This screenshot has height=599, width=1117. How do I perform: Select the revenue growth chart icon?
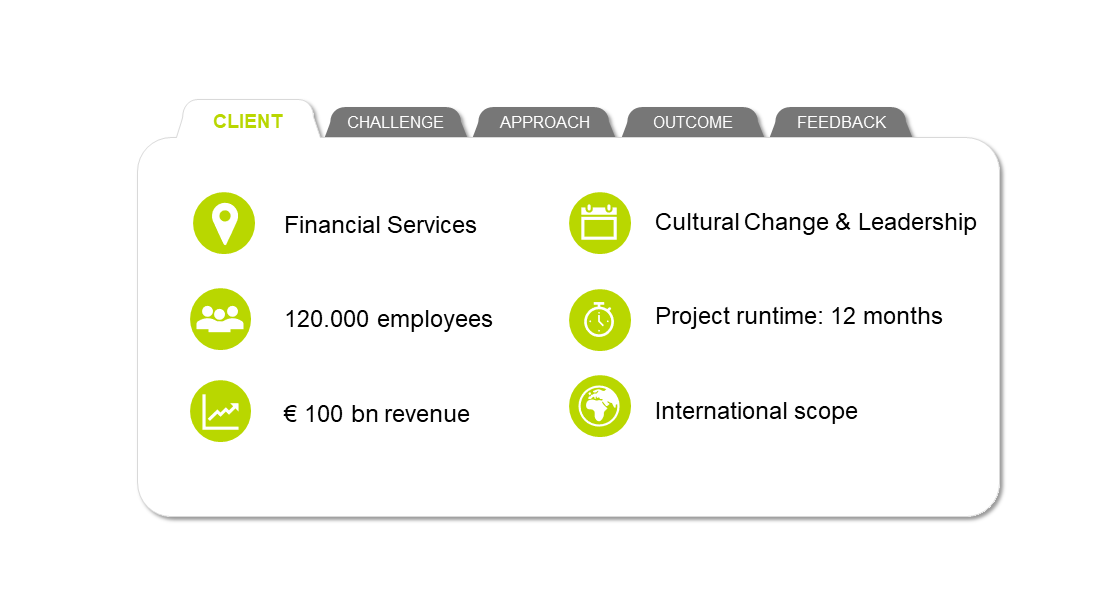tap(220, 411)
